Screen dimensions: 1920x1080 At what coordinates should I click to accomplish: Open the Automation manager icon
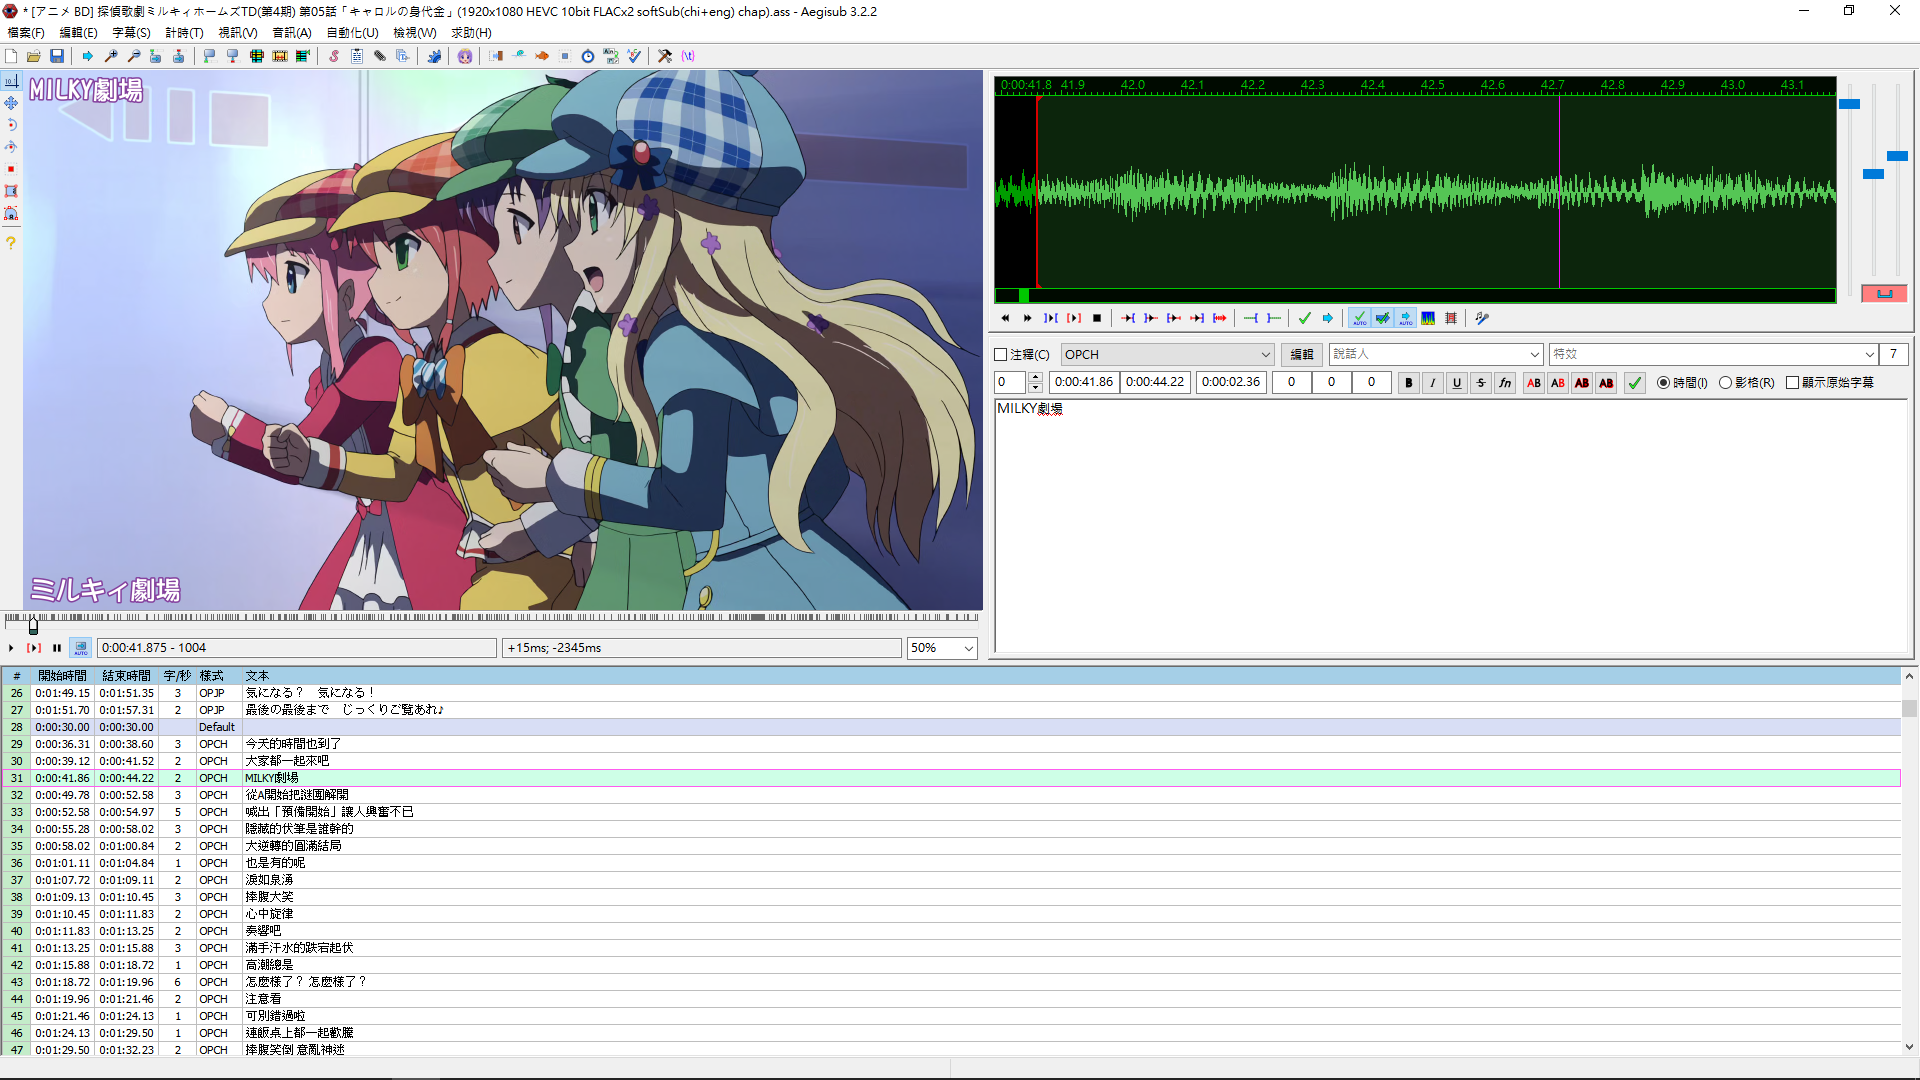434,56
